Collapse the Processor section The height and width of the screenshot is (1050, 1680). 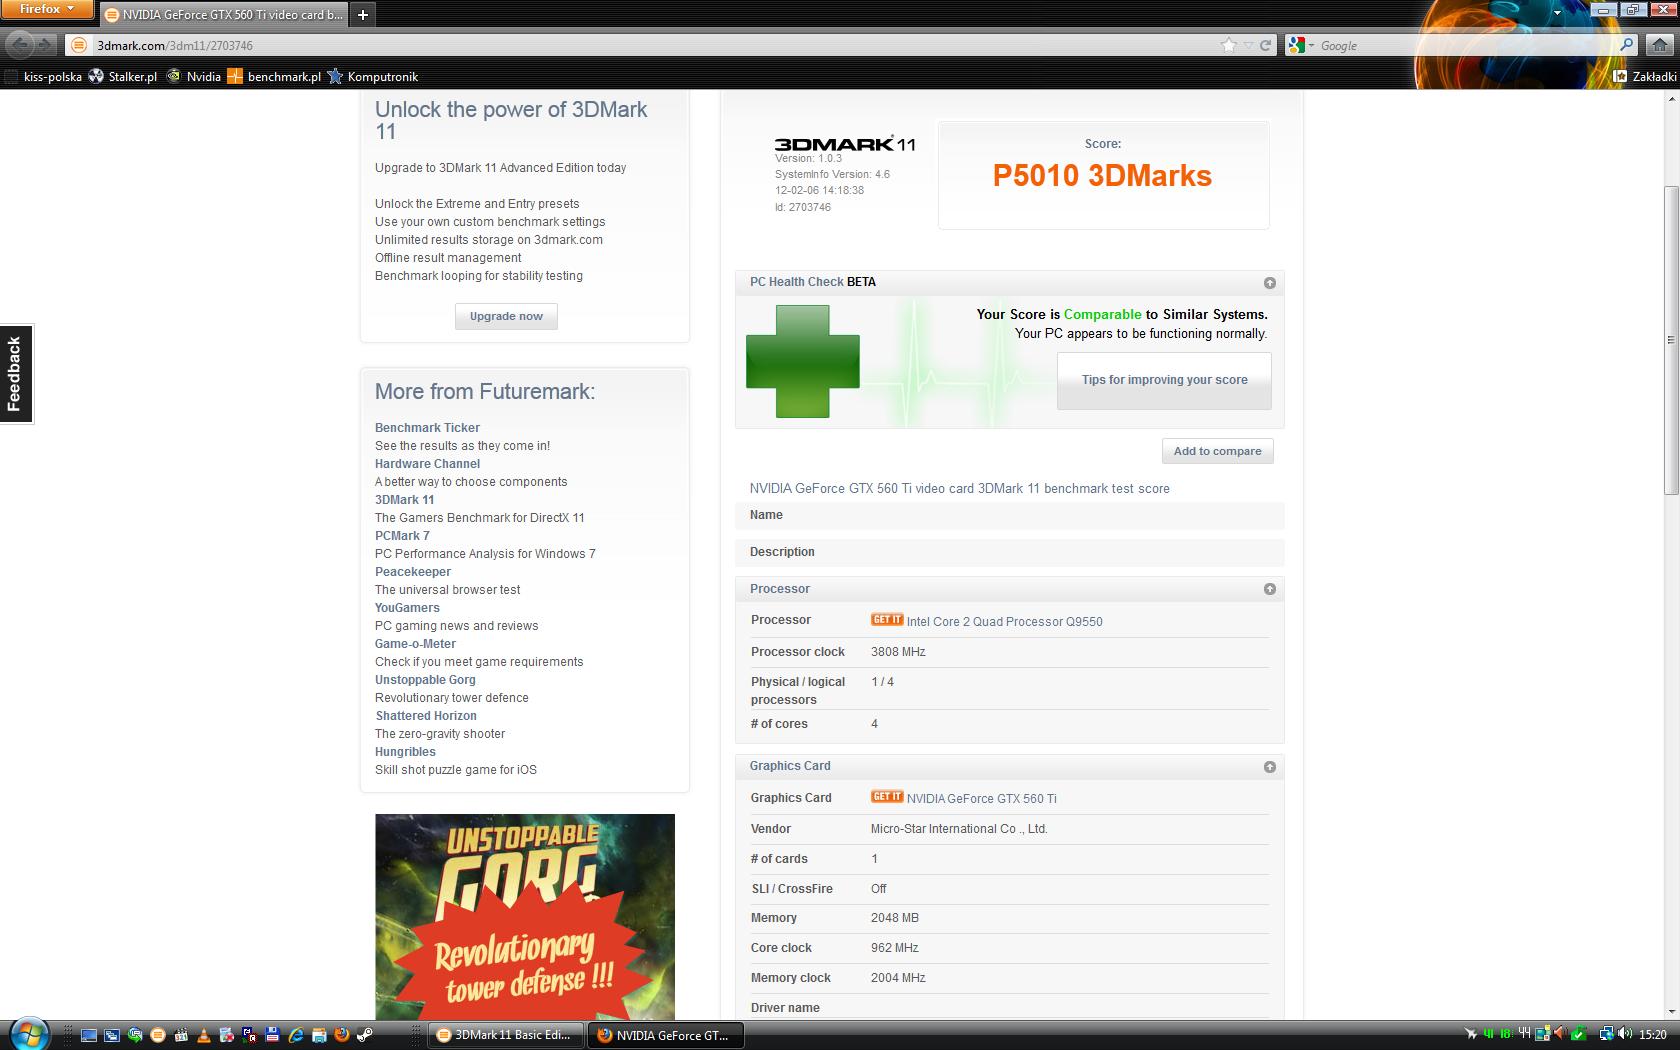[x=1269, y=589]
